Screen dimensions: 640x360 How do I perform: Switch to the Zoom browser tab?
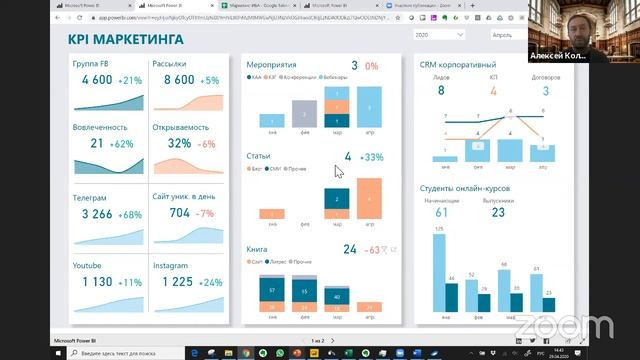(423, 6)
